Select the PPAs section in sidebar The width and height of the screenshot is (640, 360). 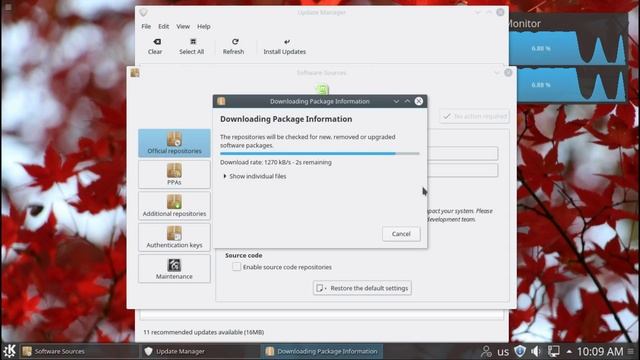174,174
